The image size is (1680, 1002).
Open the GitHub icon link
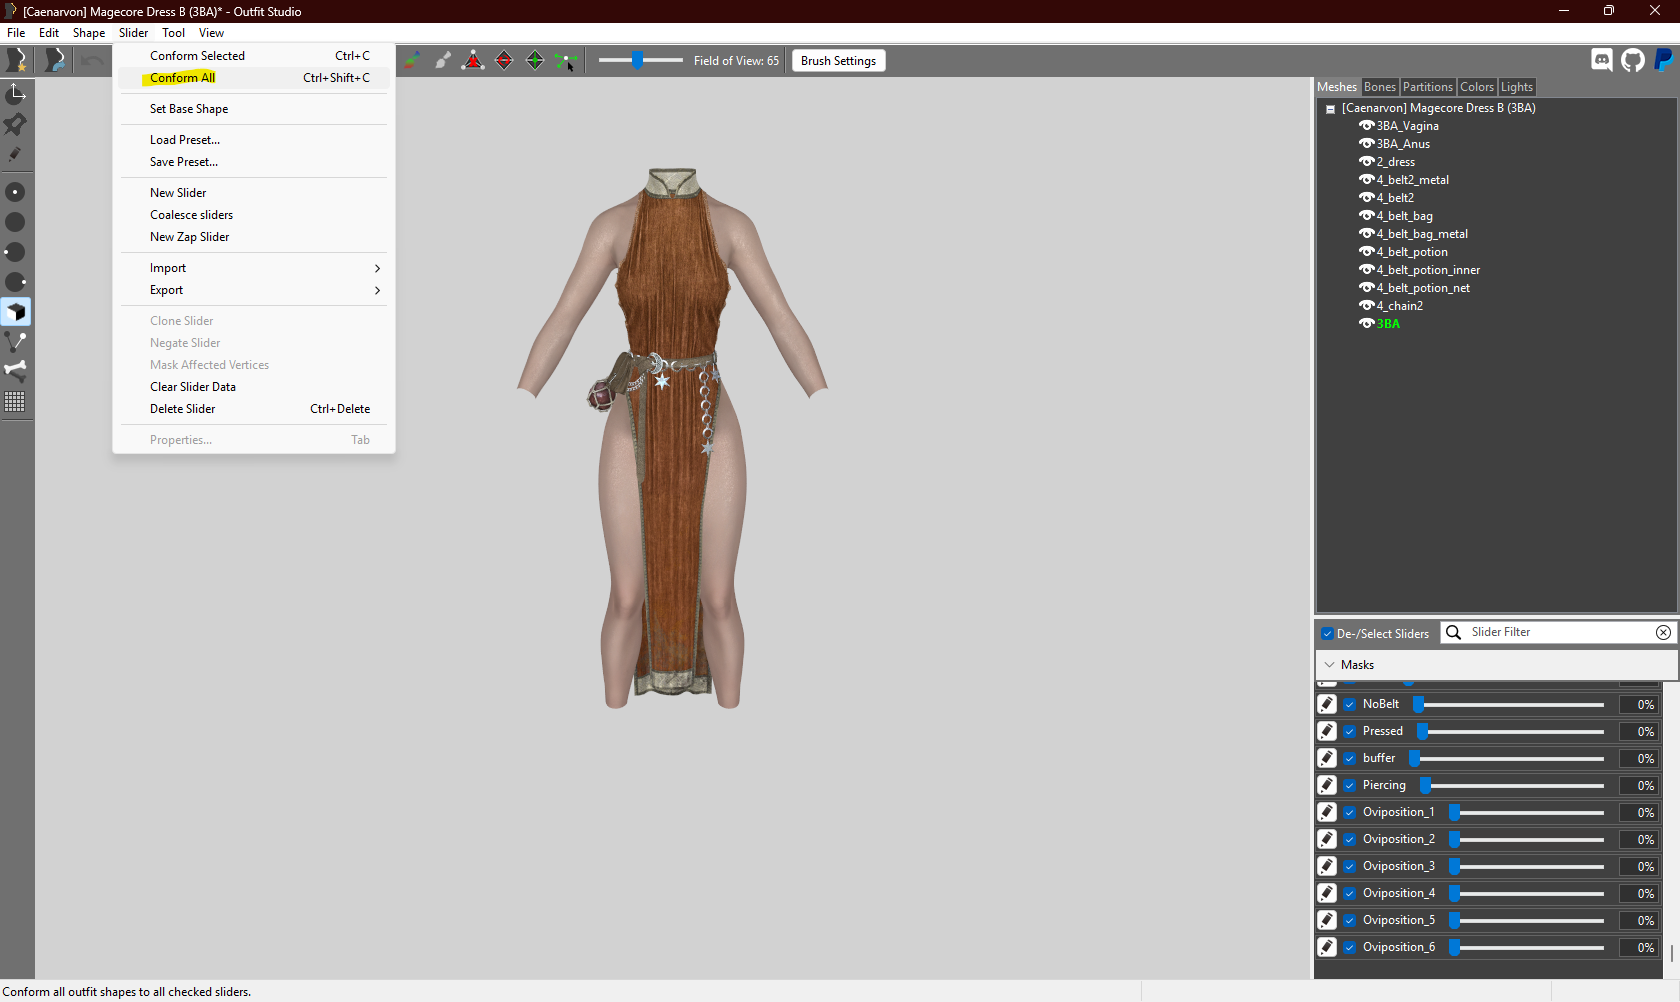[1633, 60]
